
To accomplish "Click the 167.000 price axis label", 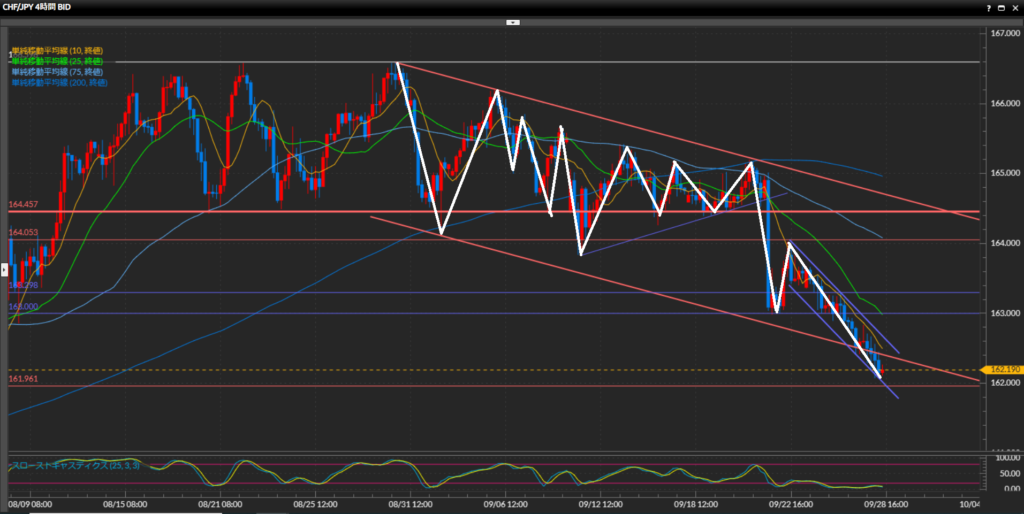I will click(x=1002, y=34).
